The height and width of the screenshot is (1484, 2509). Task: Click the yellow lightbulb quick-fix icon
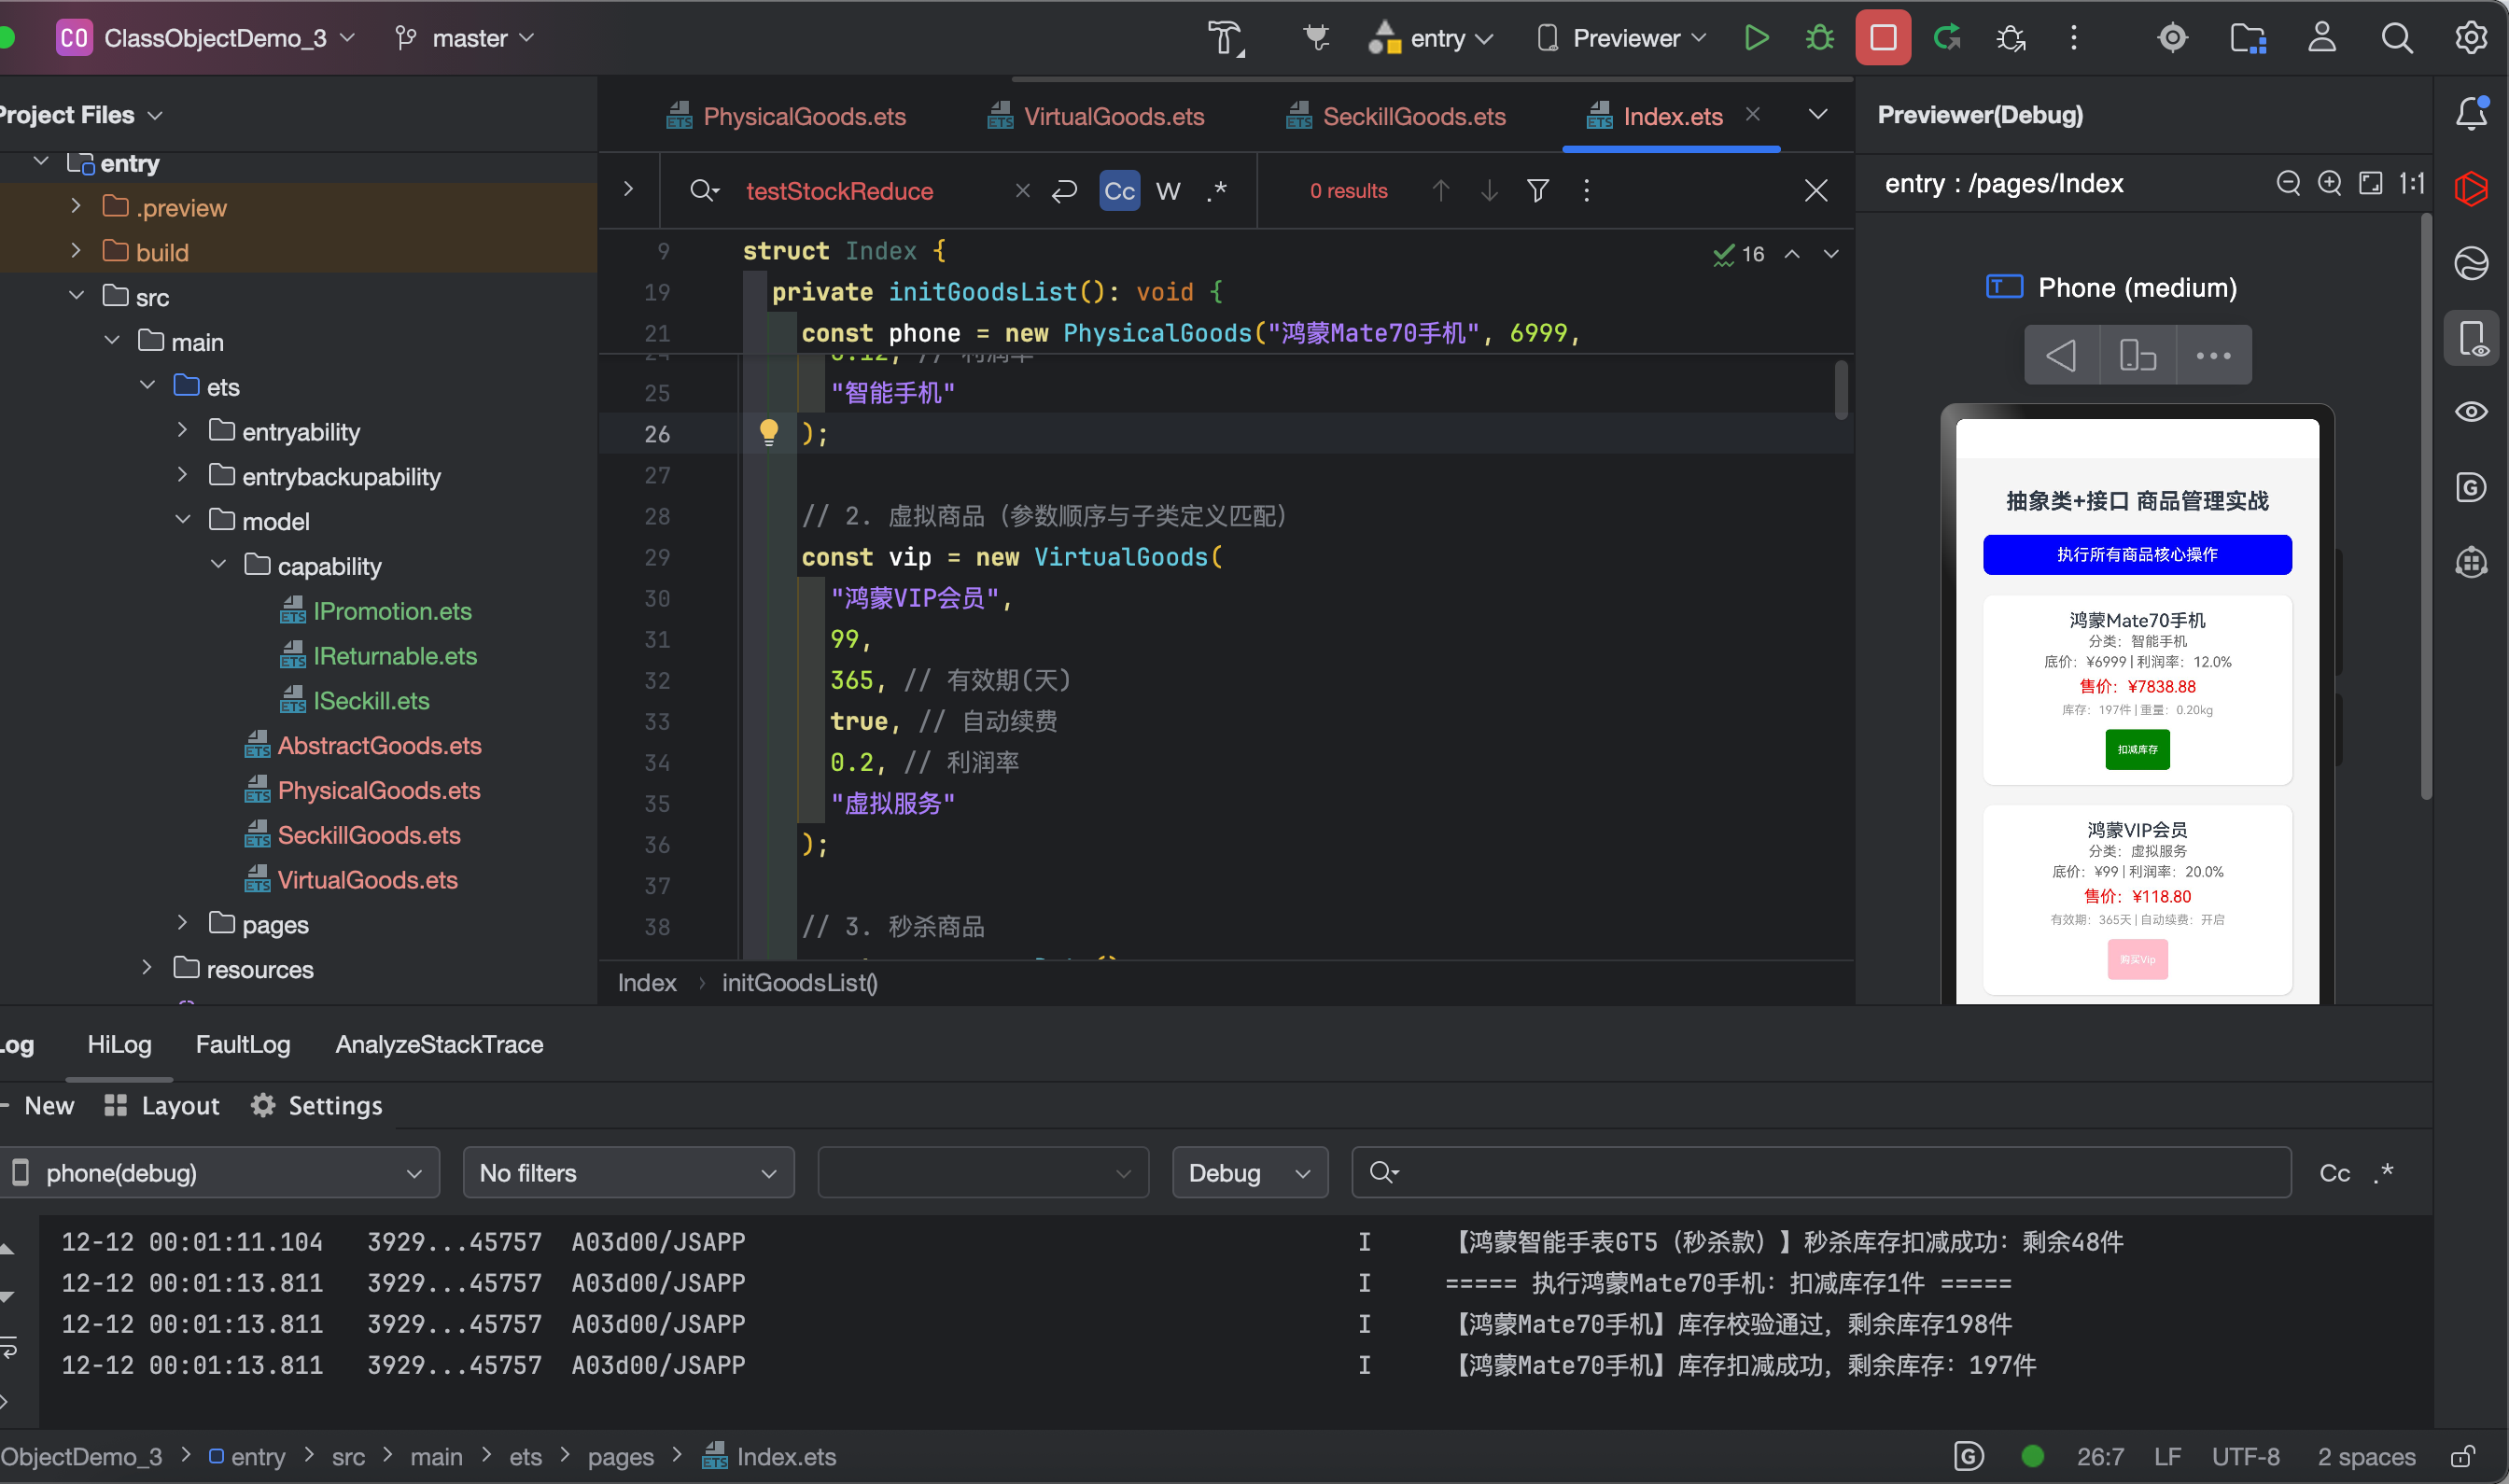pos(768,432)
